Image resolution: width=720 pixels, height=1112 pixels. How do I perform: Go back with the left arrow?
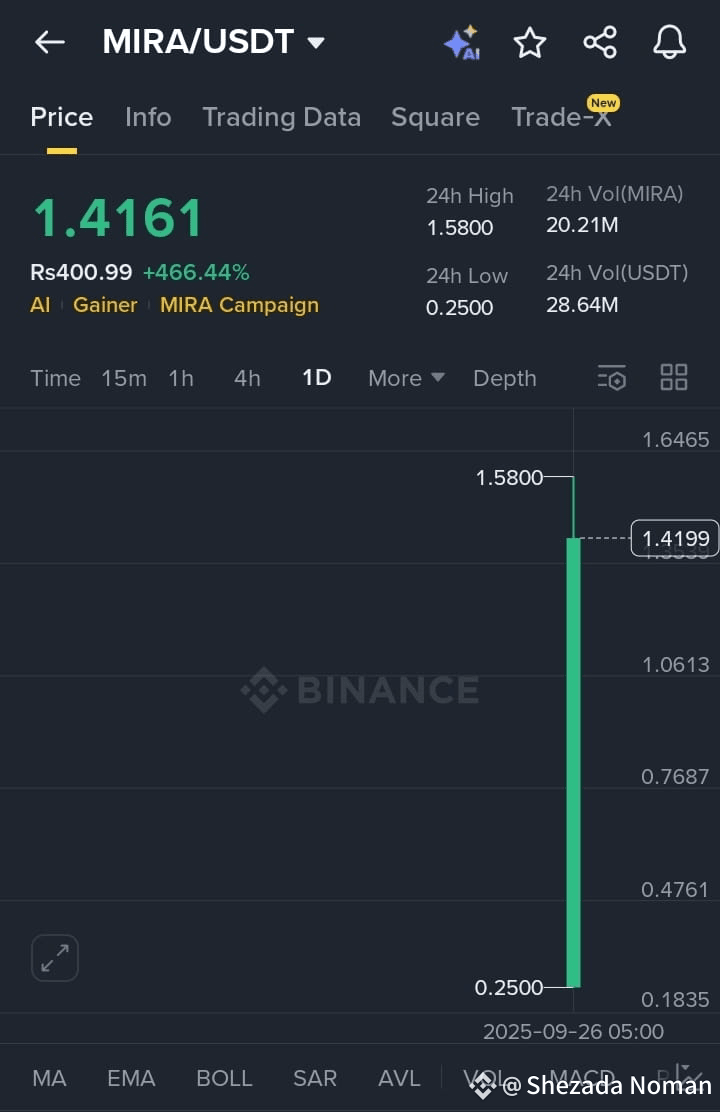[x=50, y=43]
